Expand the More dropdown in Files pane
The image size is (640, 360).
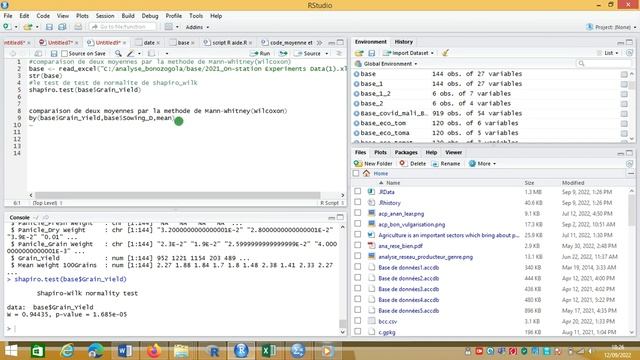(x=482, y=164)
